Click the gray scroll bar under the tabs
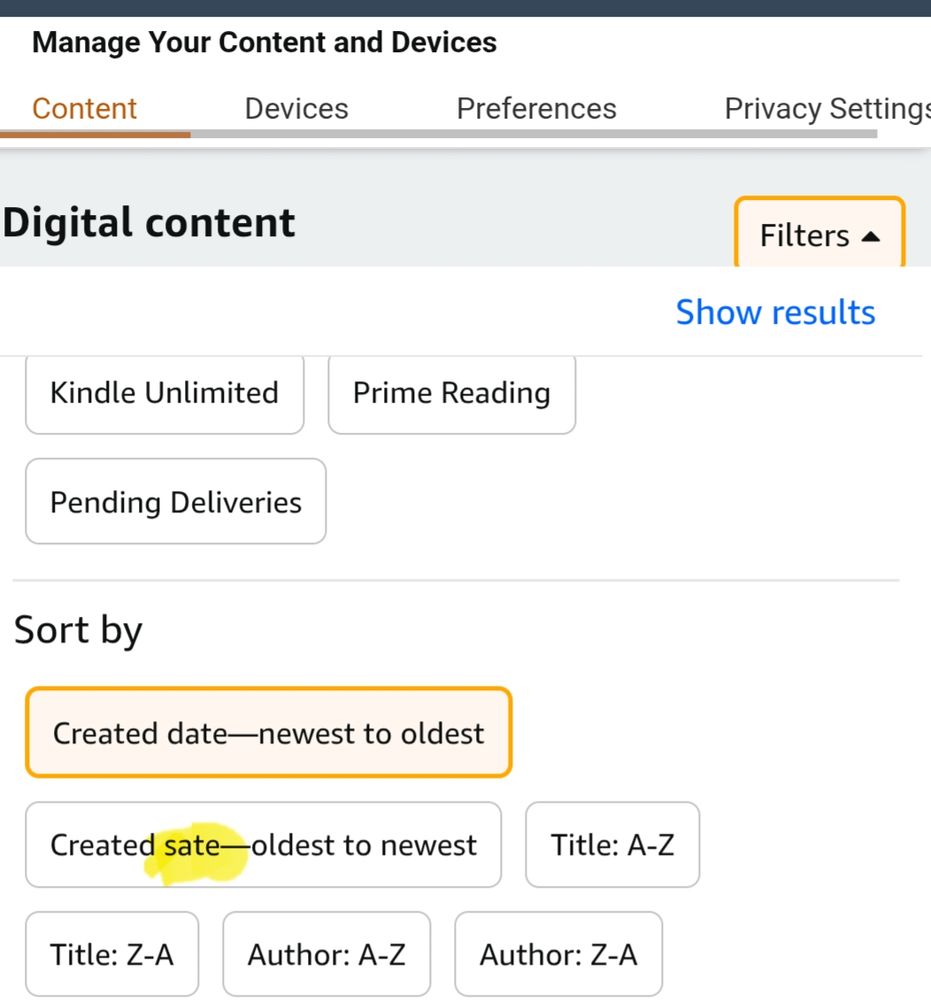Image resolution: width=931 pixels, height=1000 pixels. point(532,133)
